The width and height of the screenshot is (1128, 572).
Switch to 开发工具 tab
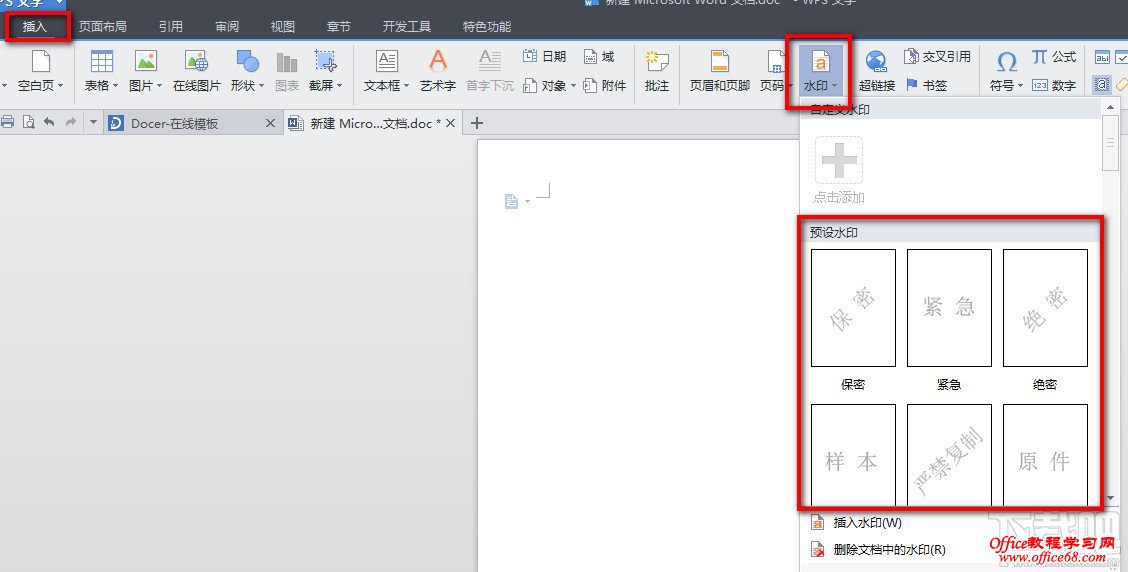click(x=406, y=27)
